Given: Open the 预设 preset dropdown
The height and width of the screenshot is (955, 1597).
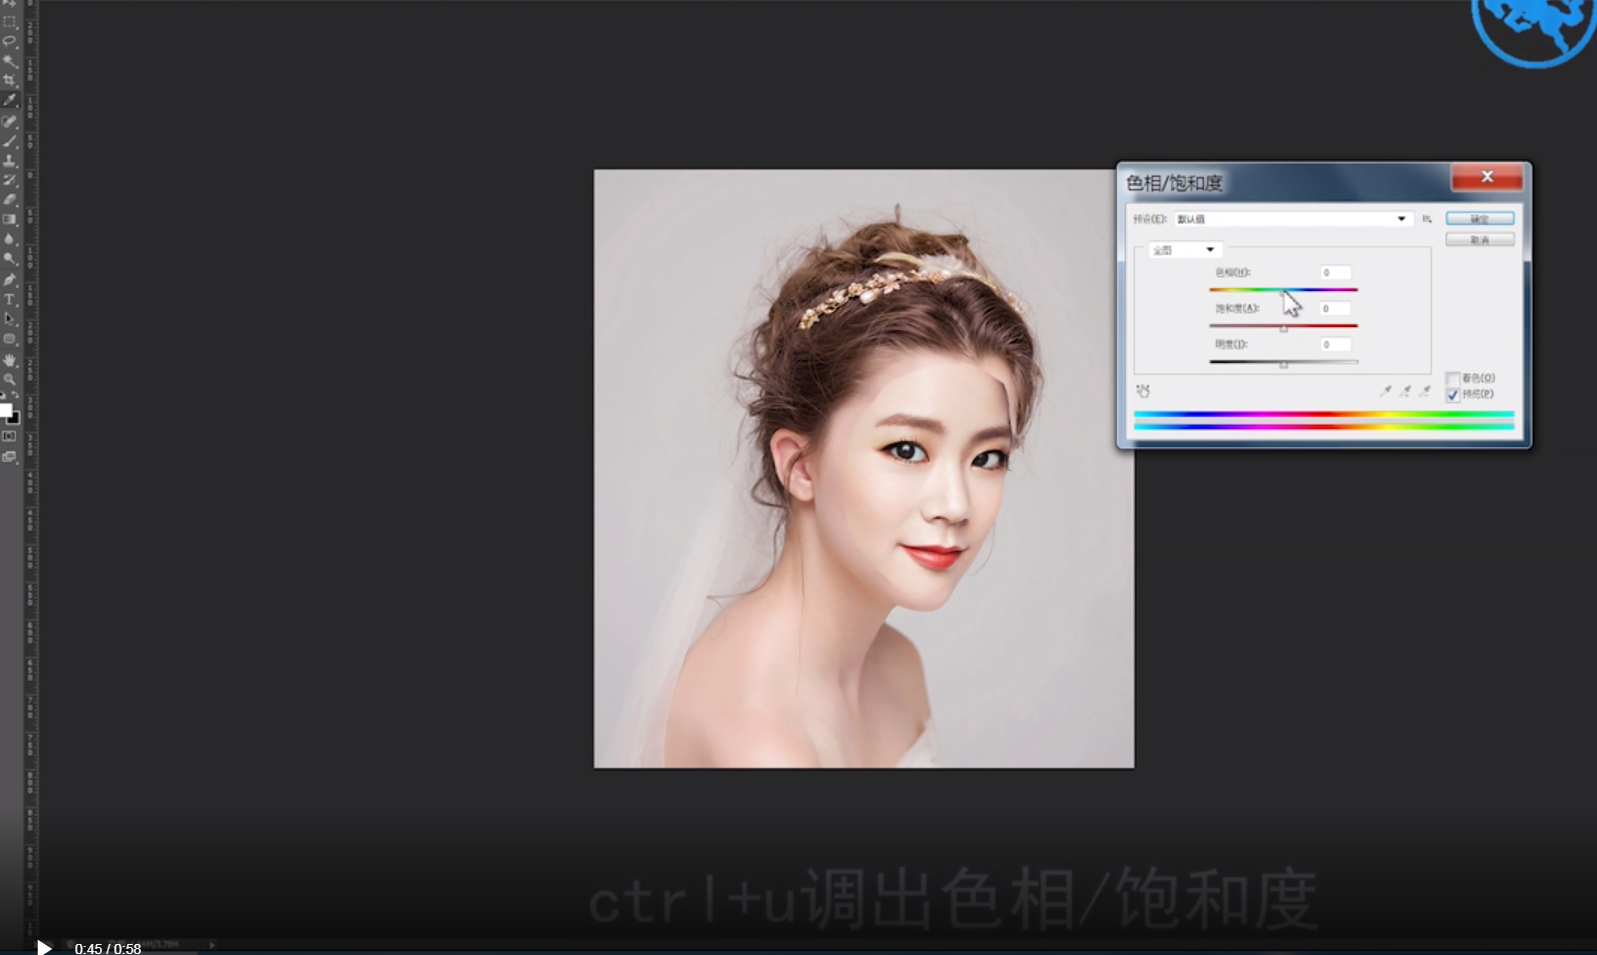Looking at the screenshot, I should coord(1293,219).
